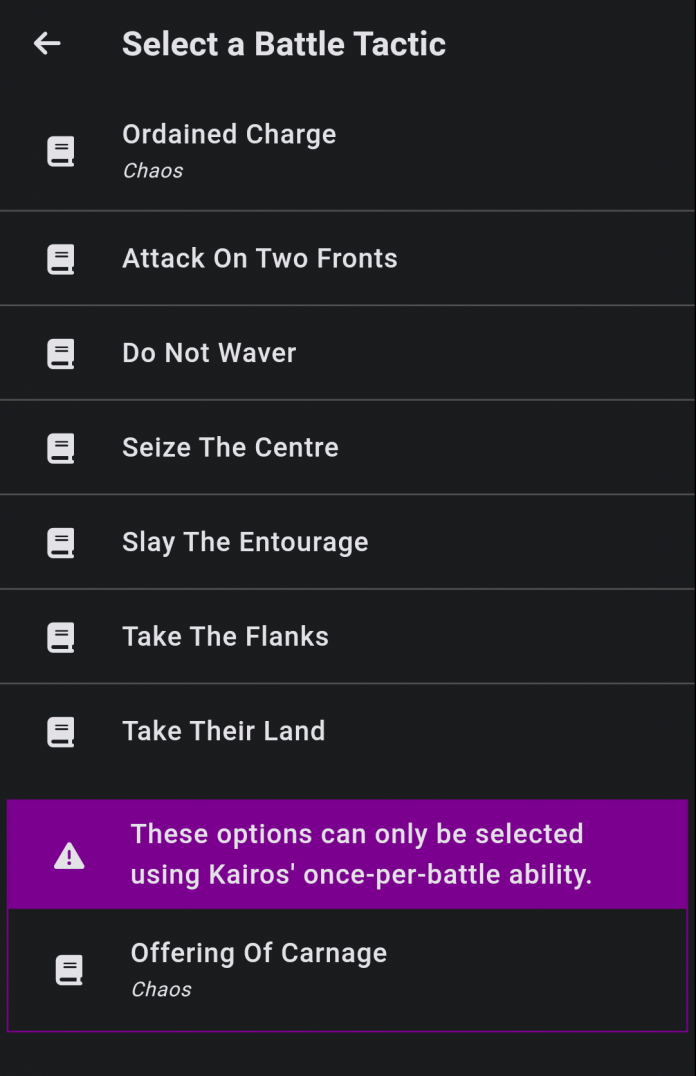Image resolution: width=696 pixels, height=1076 pixels.
Task: Tap the book icon next to Do Not Waver
Action: pyautogui.click(x=61, y=353)
